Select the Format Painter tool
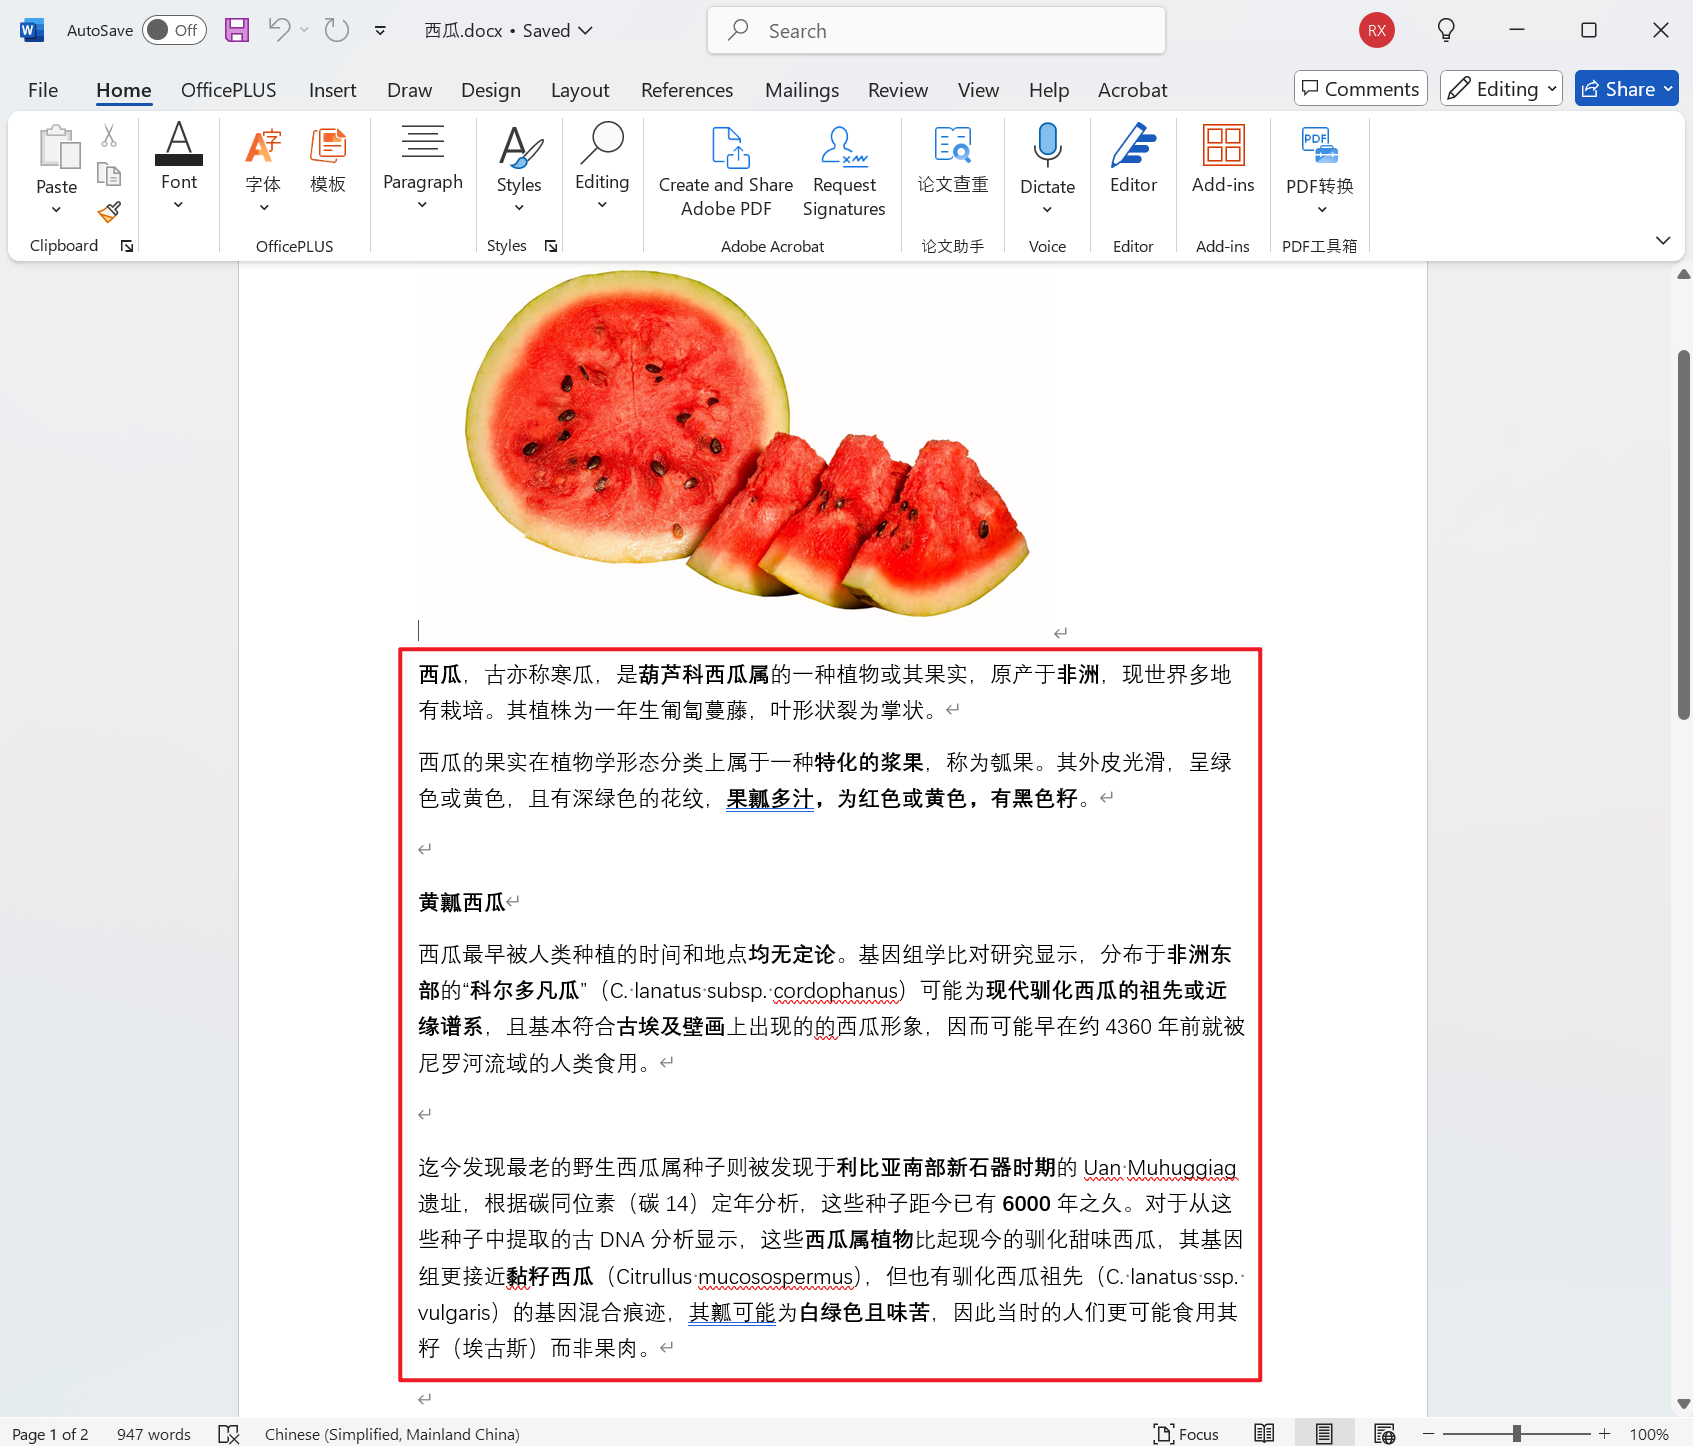This screenshot has height=1446, width=1693. (x=109, y=212)
